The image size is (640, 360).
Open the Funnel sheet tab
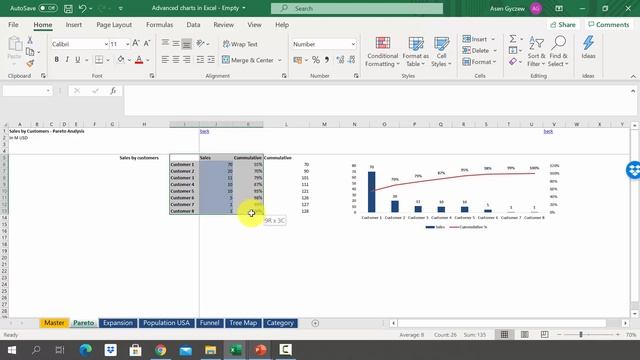click(209, 323)
